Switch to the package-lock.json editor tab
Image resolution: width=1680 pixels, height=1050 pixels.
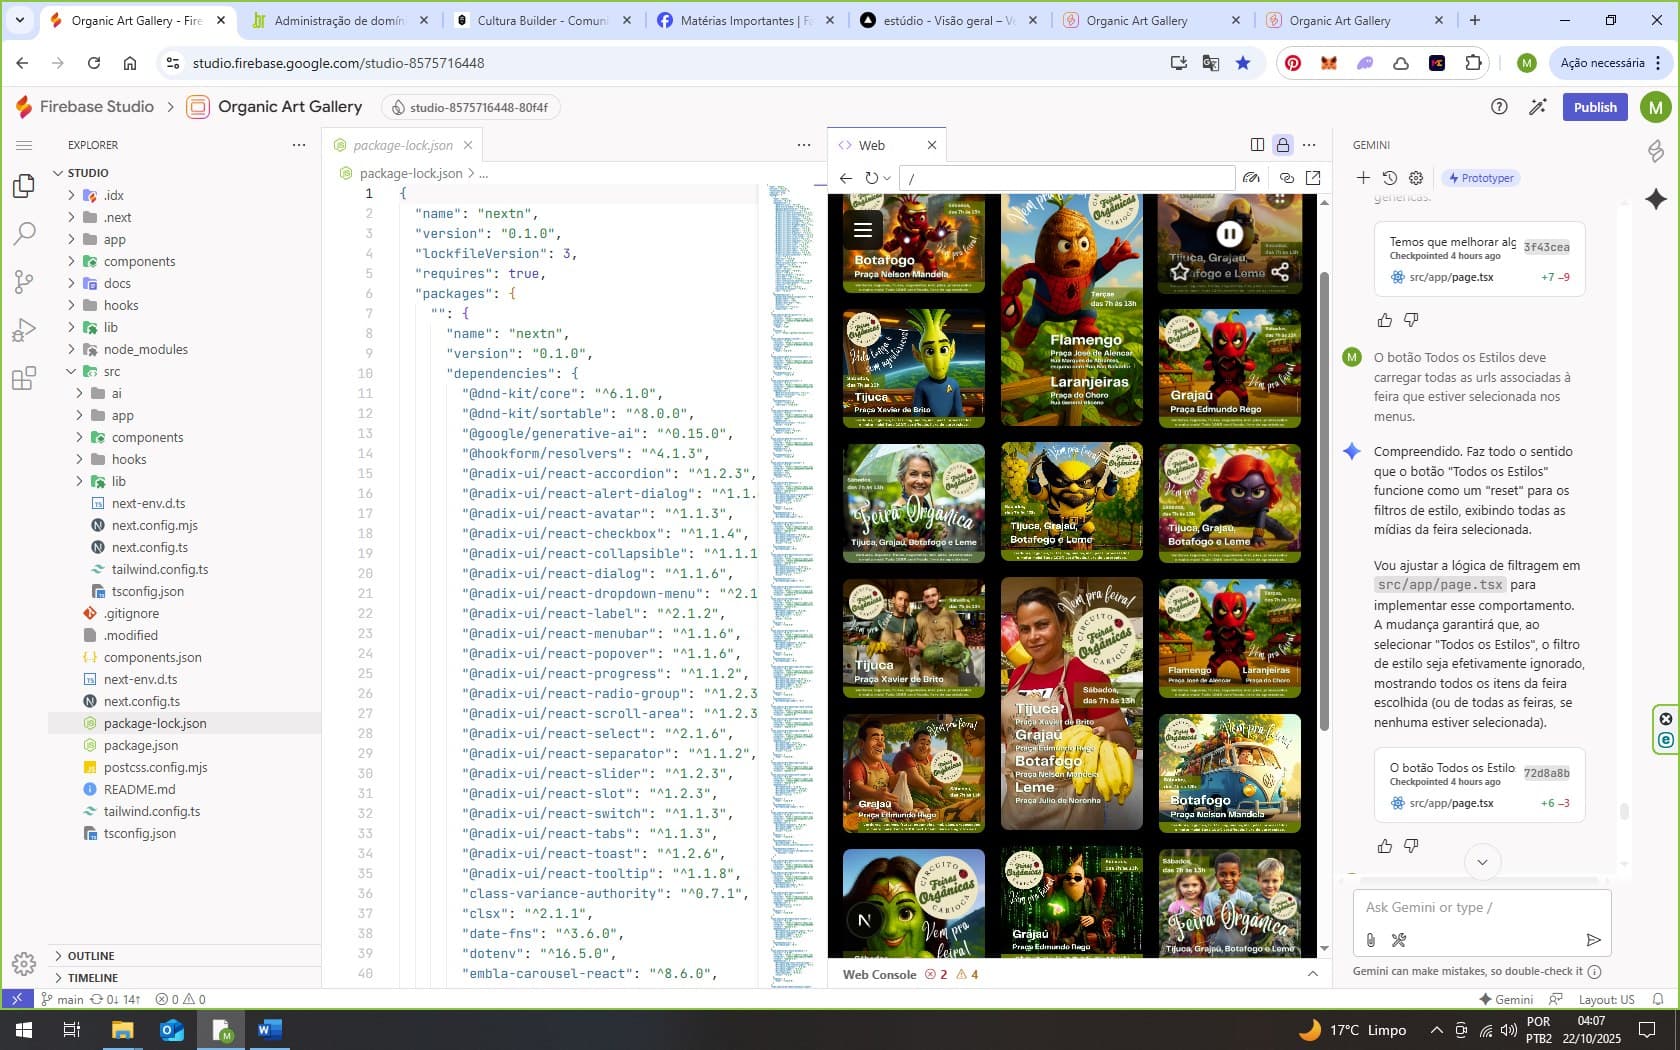pos(402,145)
